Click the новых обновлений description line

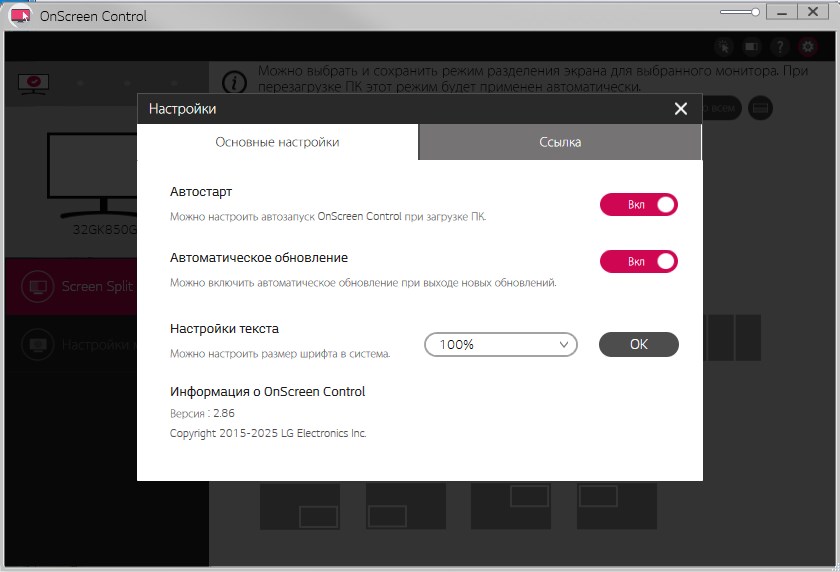363,283
